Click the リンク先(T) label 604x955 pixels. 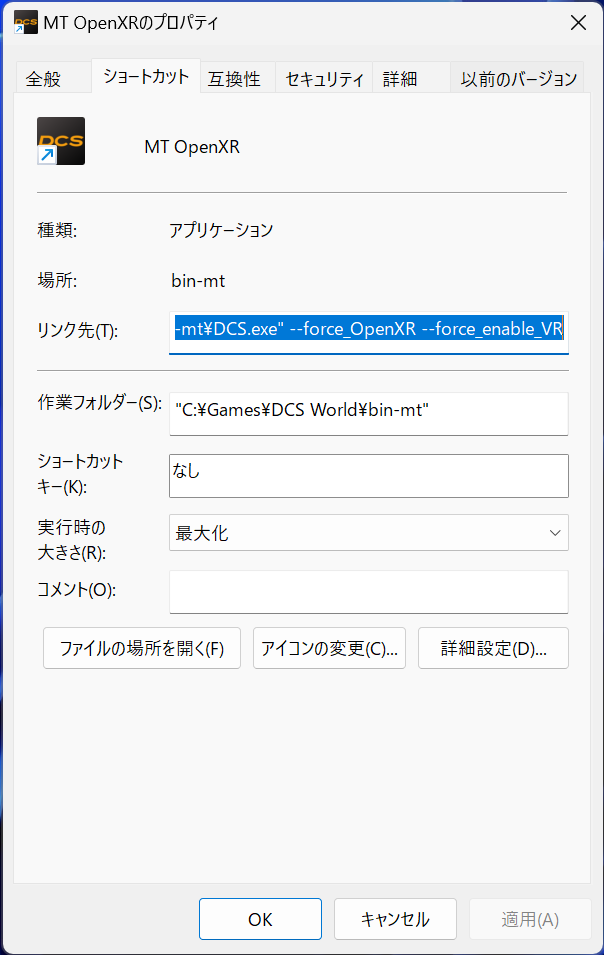77,330
